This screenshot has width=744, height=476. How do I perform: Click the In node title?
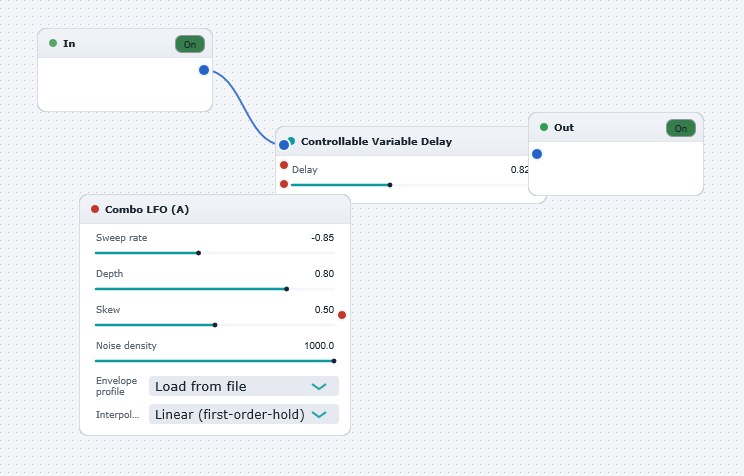coord(69,44)
